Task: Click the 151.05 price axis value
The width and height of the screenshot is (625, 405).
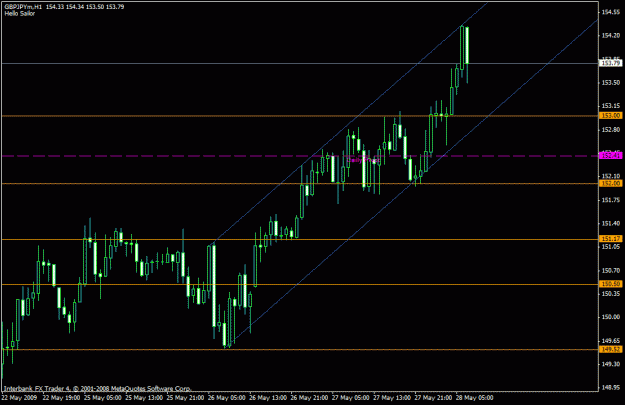Action: click(611, 247)
